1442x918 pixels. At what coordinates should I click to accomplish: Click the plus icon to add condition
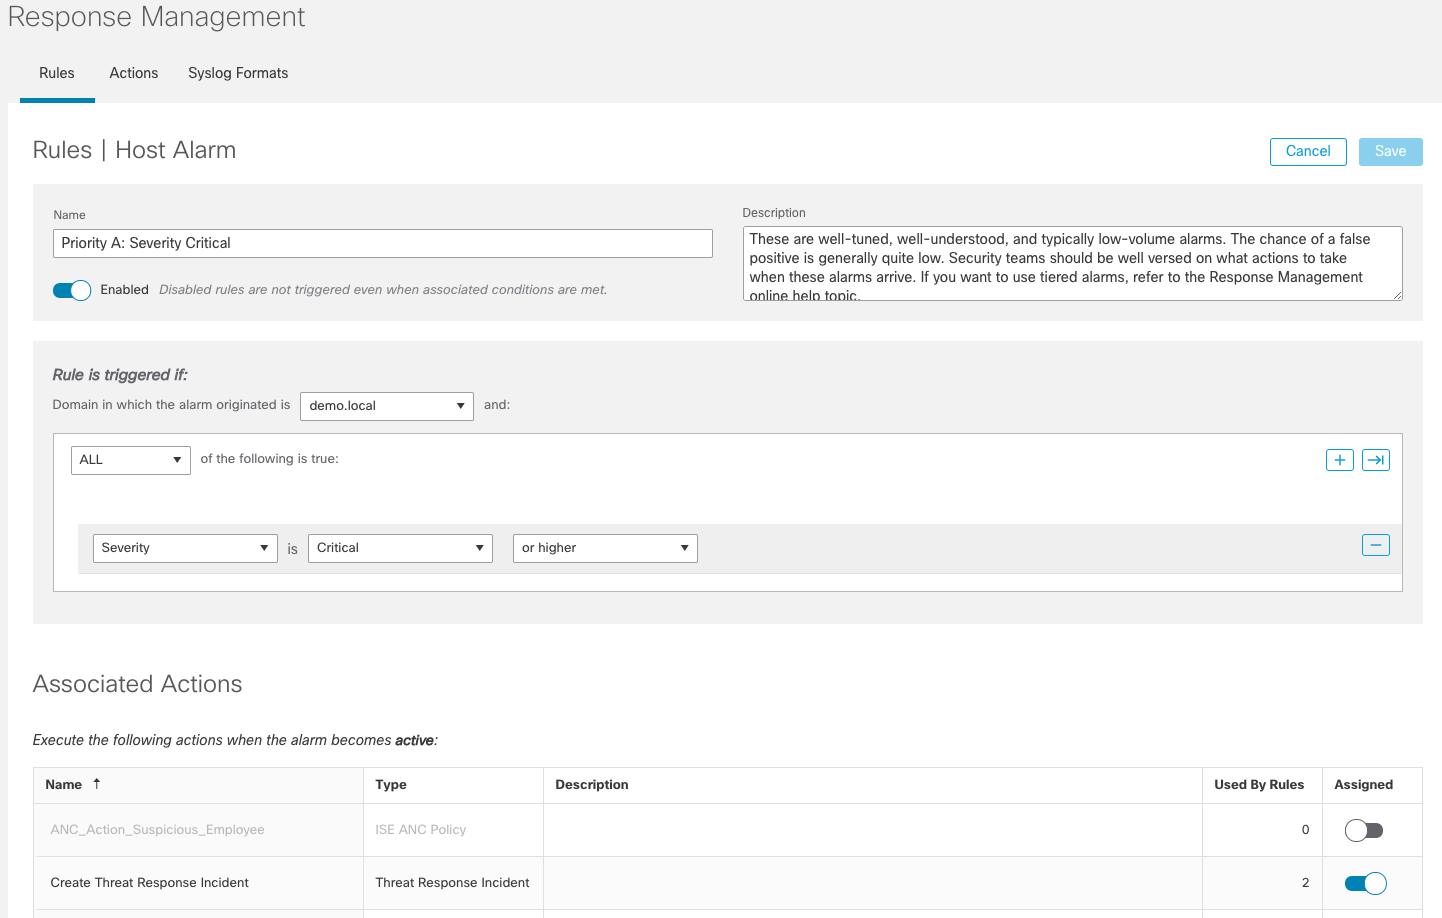tap(1339, 460)
